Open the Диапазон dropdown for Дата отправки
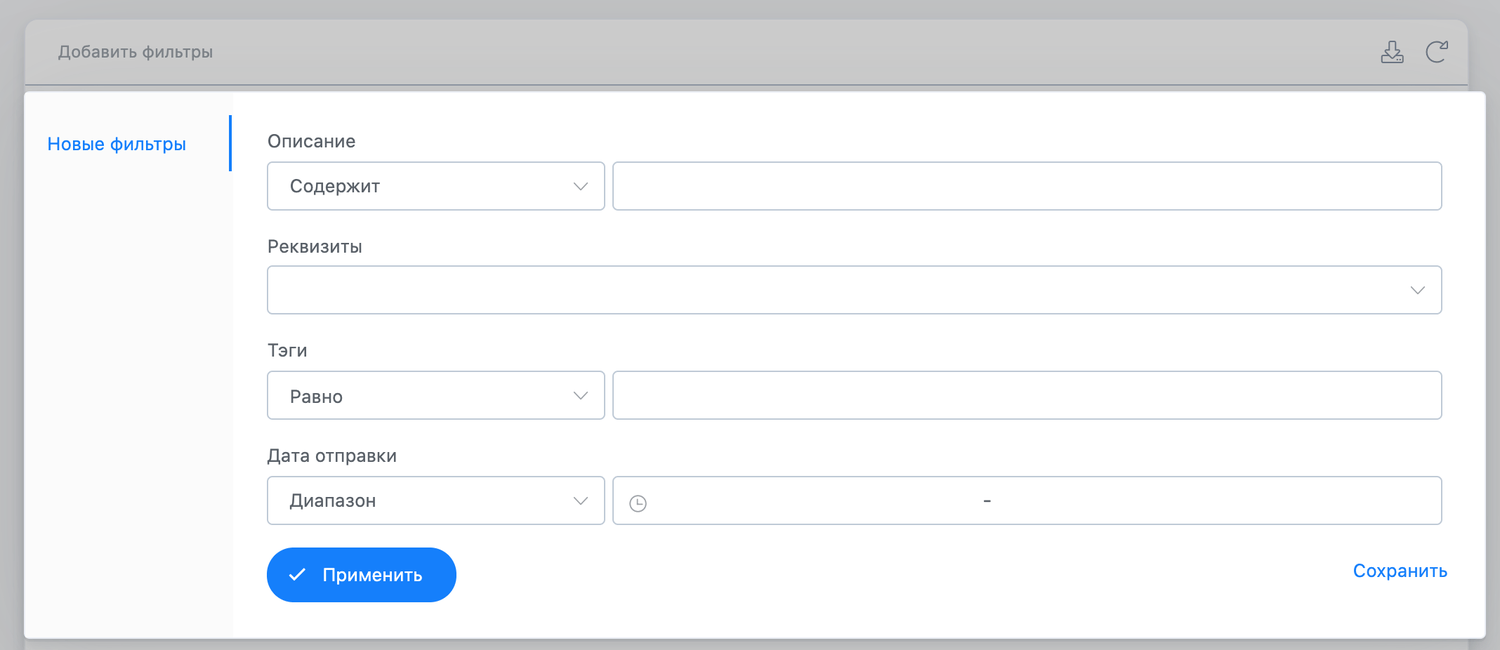This screenshot has width=1500, height=650. point(436,501)
